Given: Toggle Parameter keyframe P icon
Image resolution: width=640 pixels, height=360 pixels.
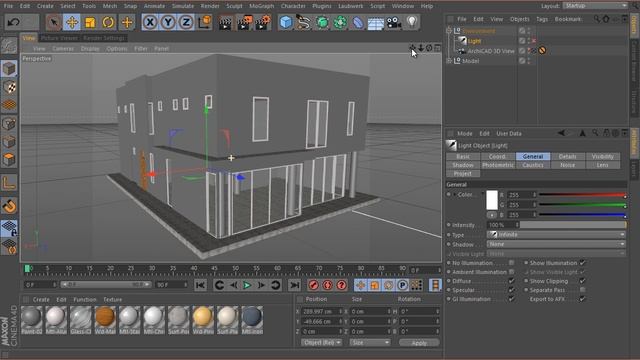Looking at the screenshot, I should pos(402,285).
